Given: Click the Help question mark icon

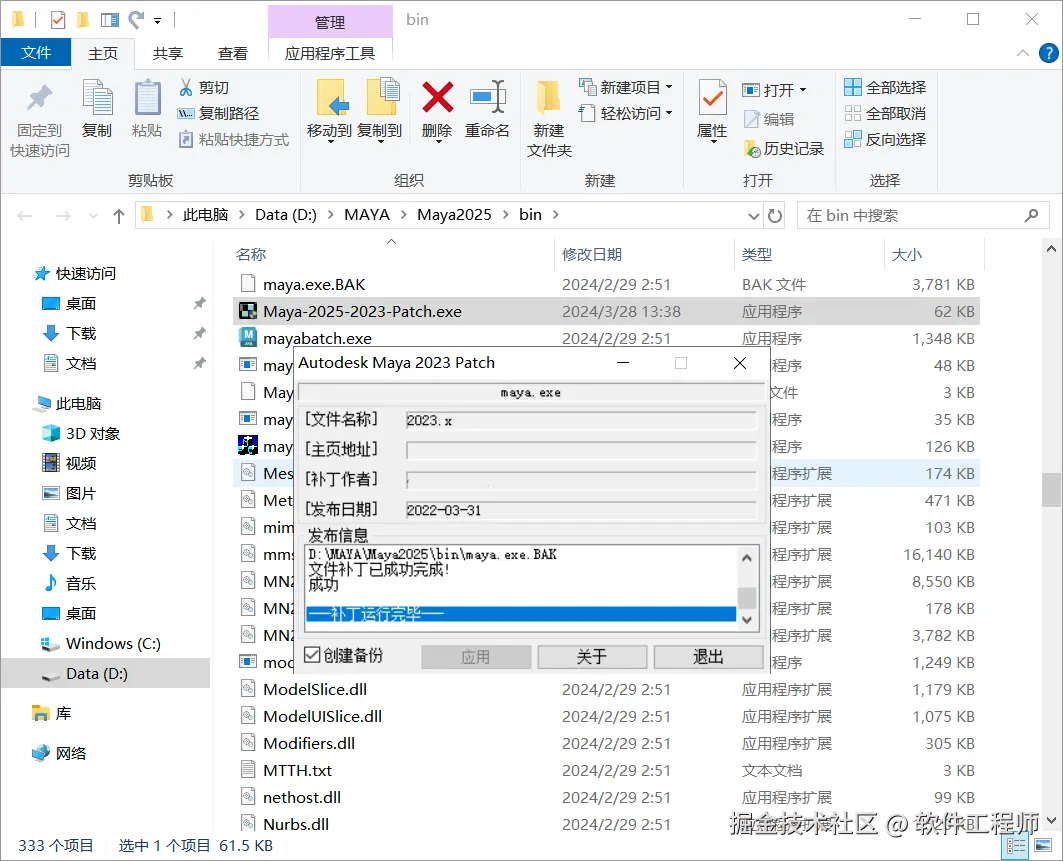Looking at the screenshot, I should 1048,53.
